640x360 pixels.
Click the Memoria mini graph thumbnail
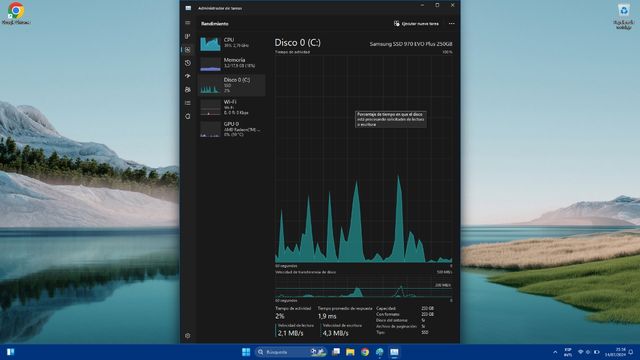coord(210,64)
